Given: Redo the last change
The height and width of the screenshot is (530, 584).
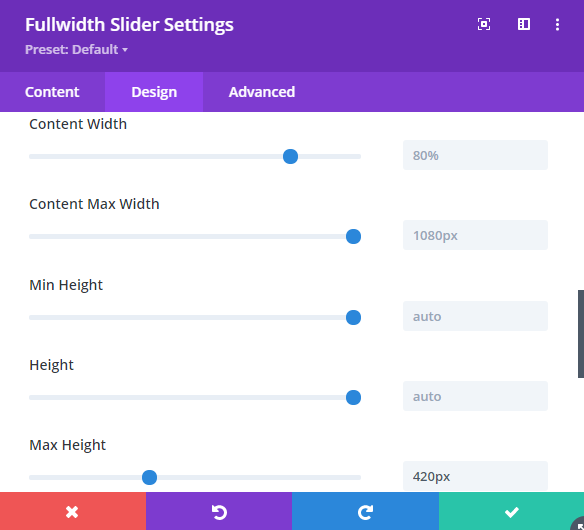Looking at the screenshot, I should 365,511.
